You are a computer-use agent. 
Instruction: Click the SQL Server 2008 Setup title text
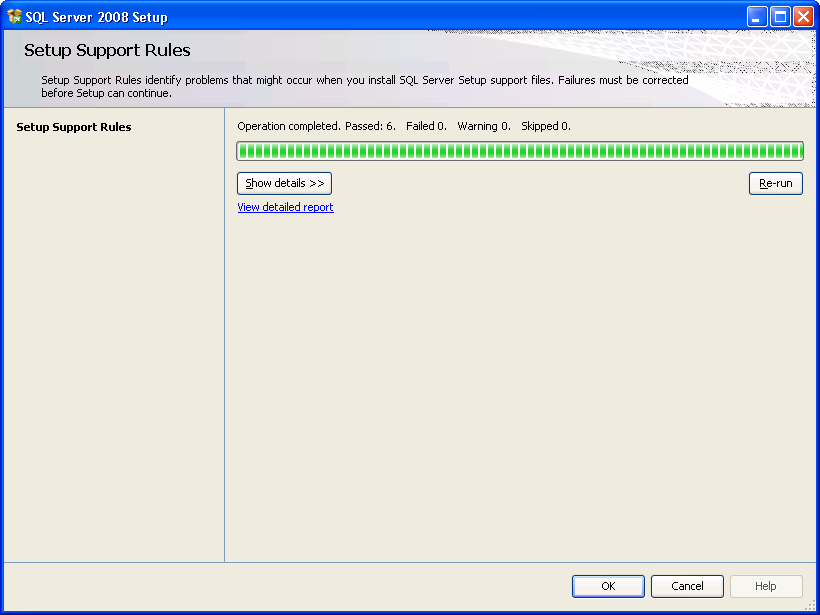point(96,17)
